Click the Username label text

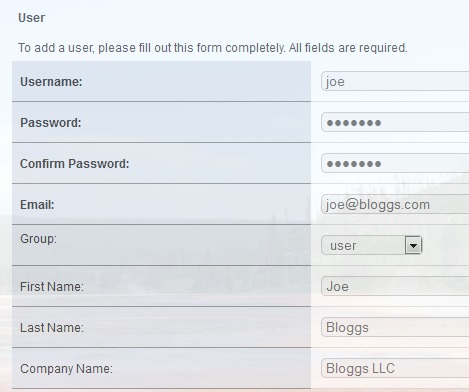[51, 82]
